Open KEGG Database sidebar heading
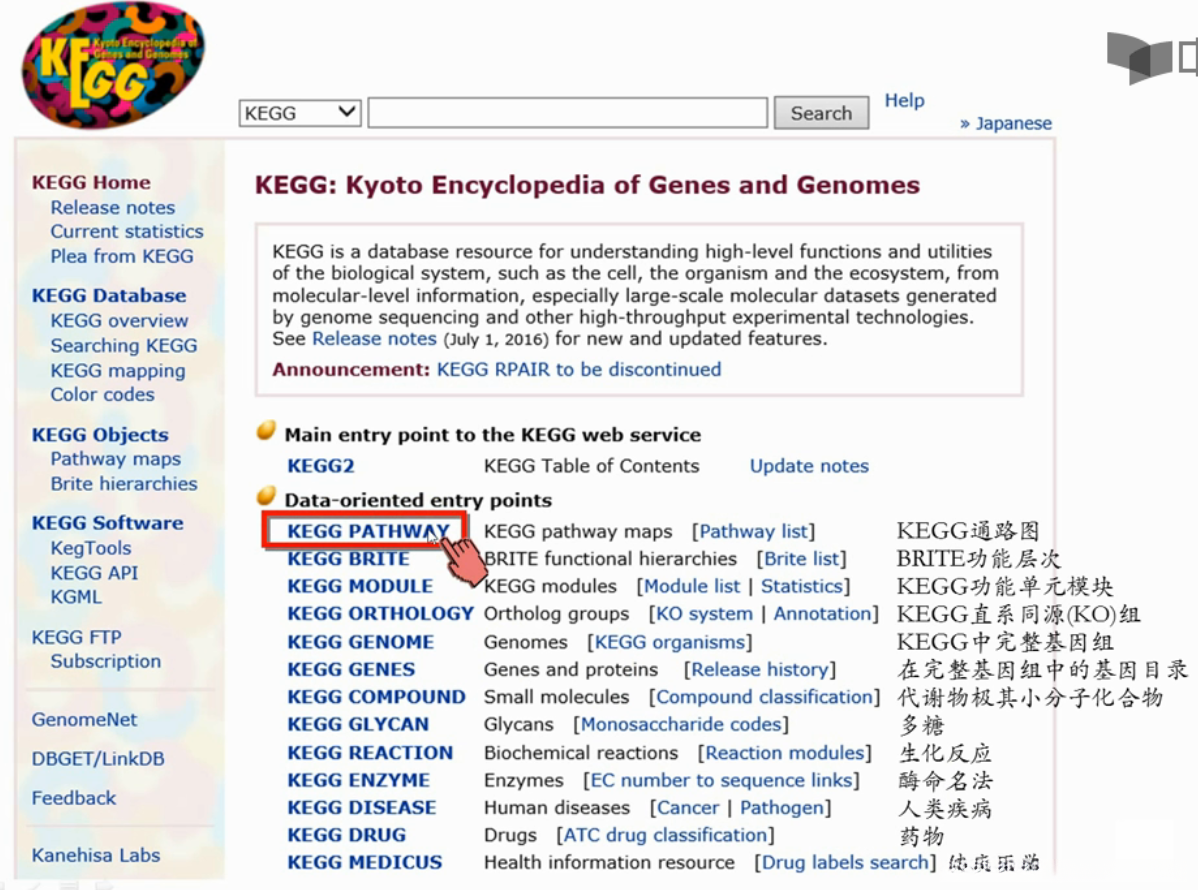 (x=108, y=296)
